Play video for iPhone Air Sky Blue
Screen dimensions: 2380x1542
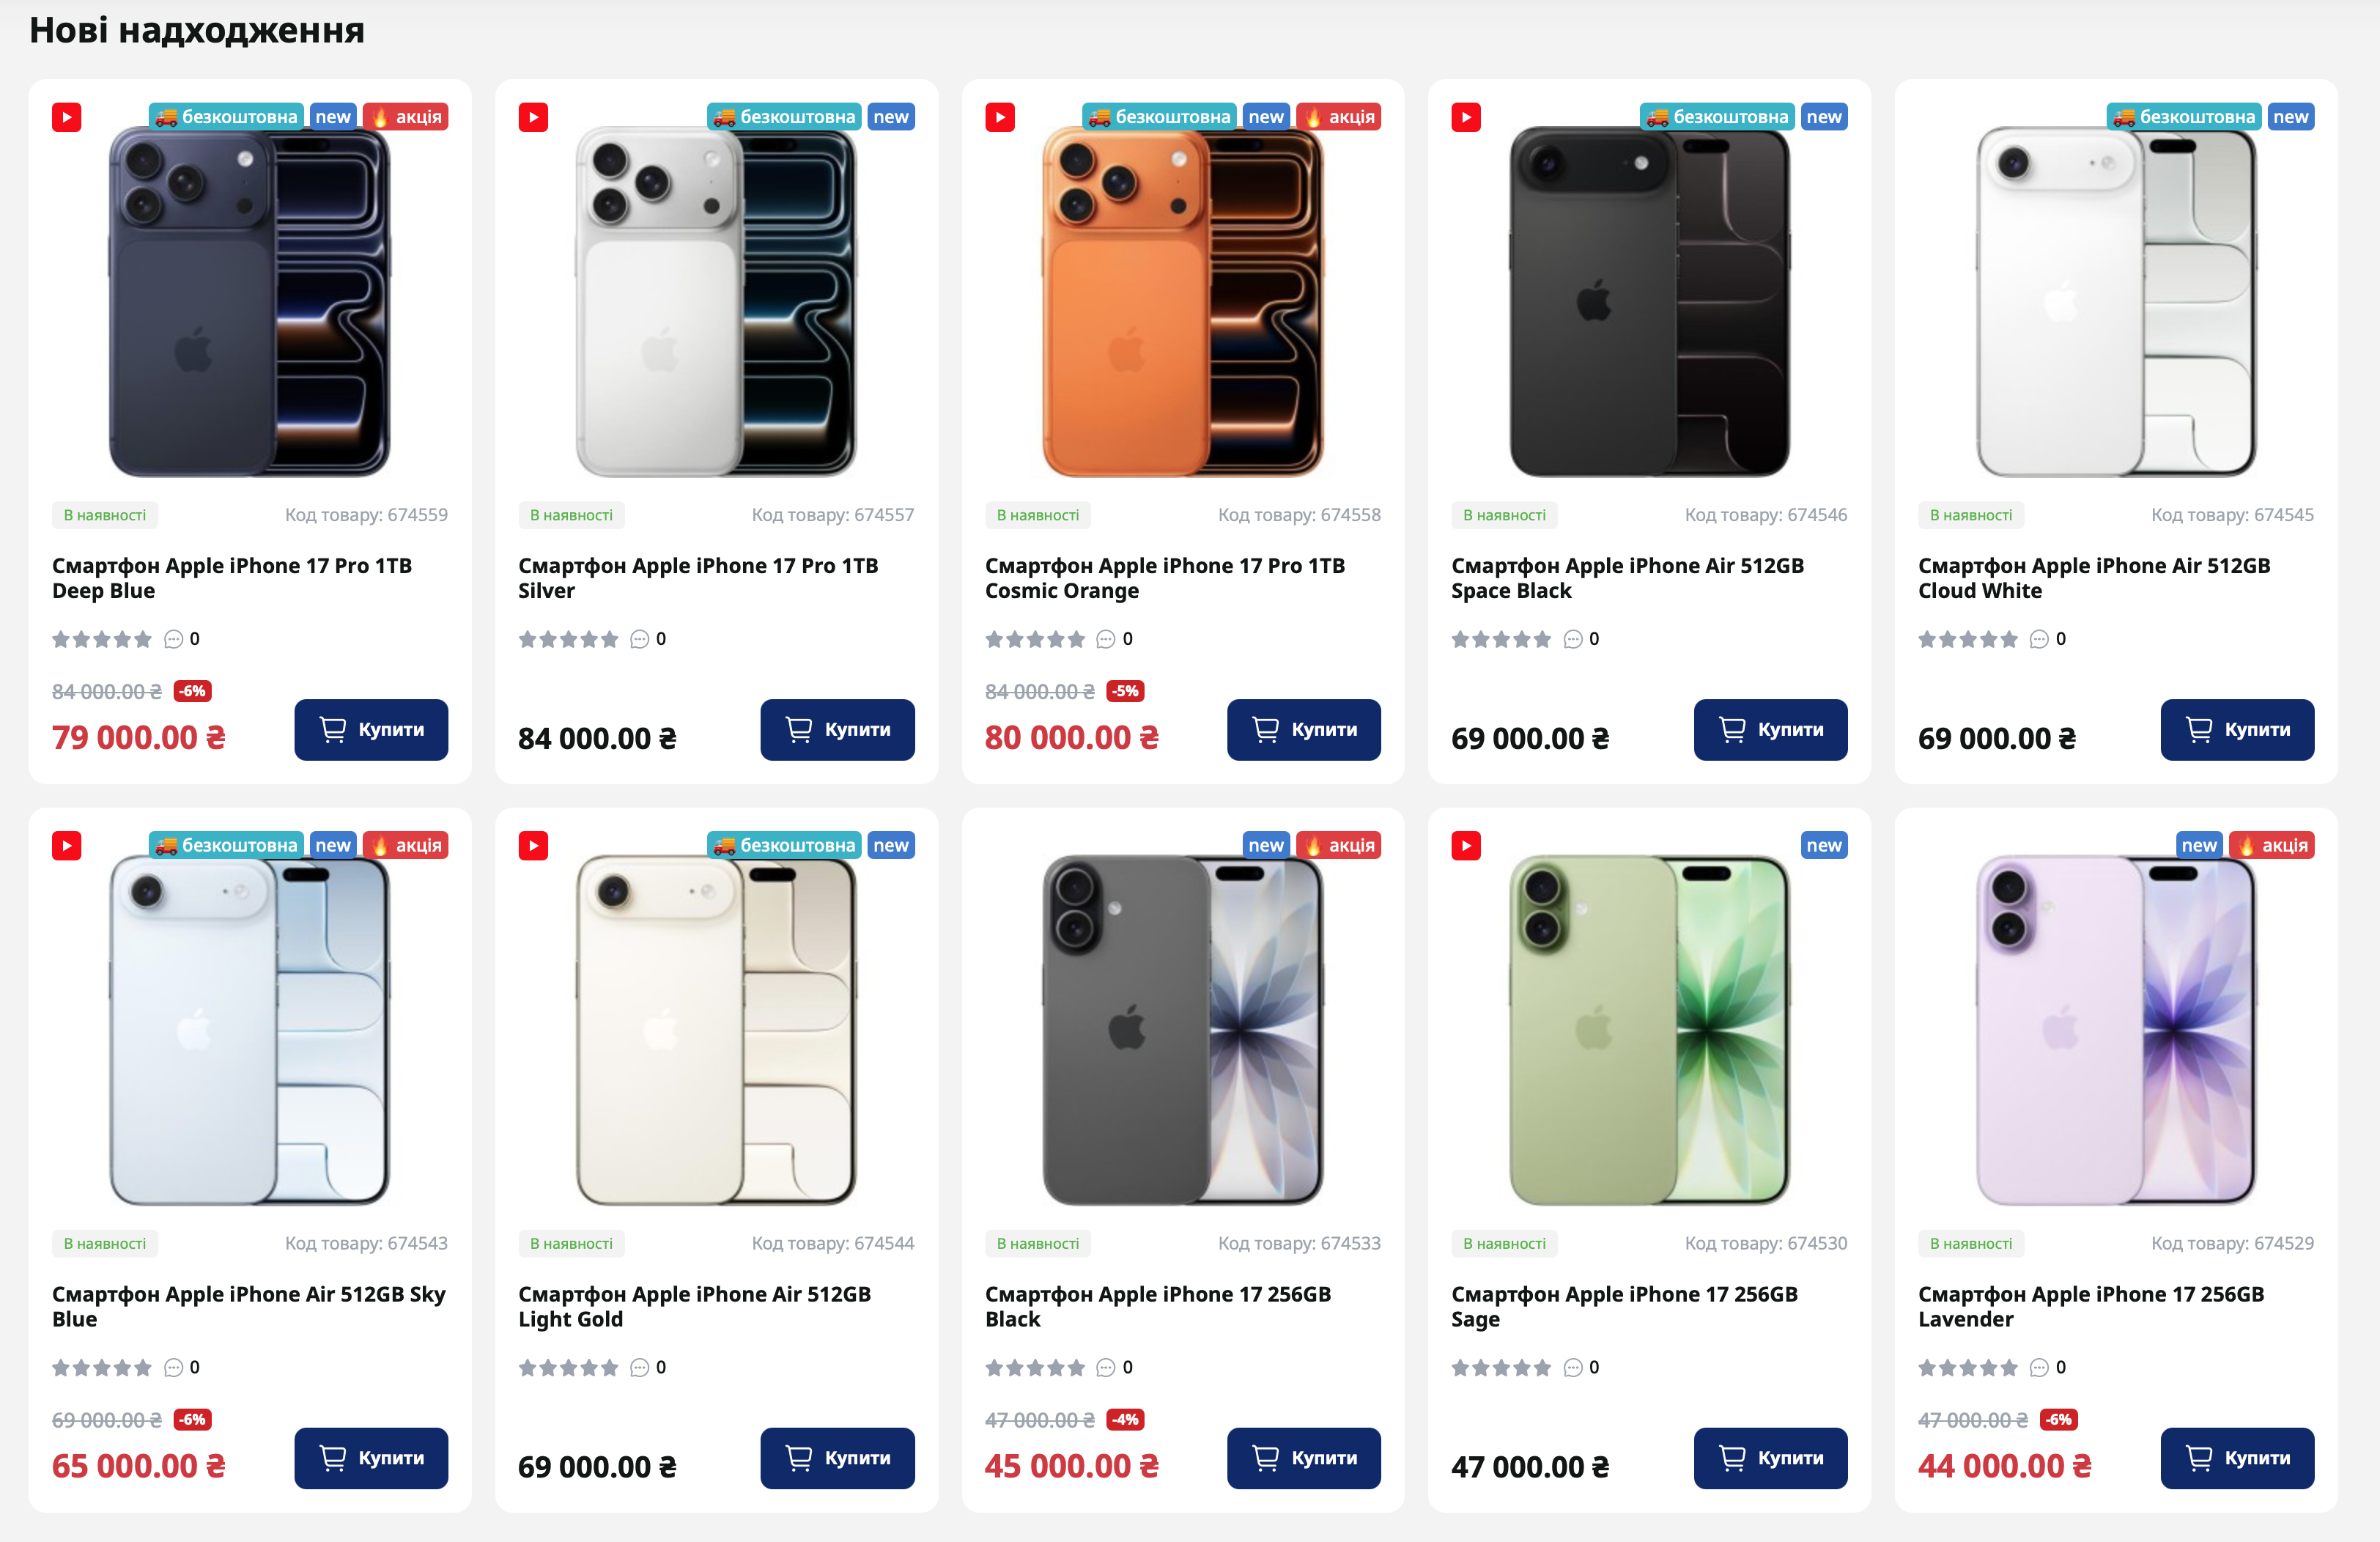[x=67, y=846]
